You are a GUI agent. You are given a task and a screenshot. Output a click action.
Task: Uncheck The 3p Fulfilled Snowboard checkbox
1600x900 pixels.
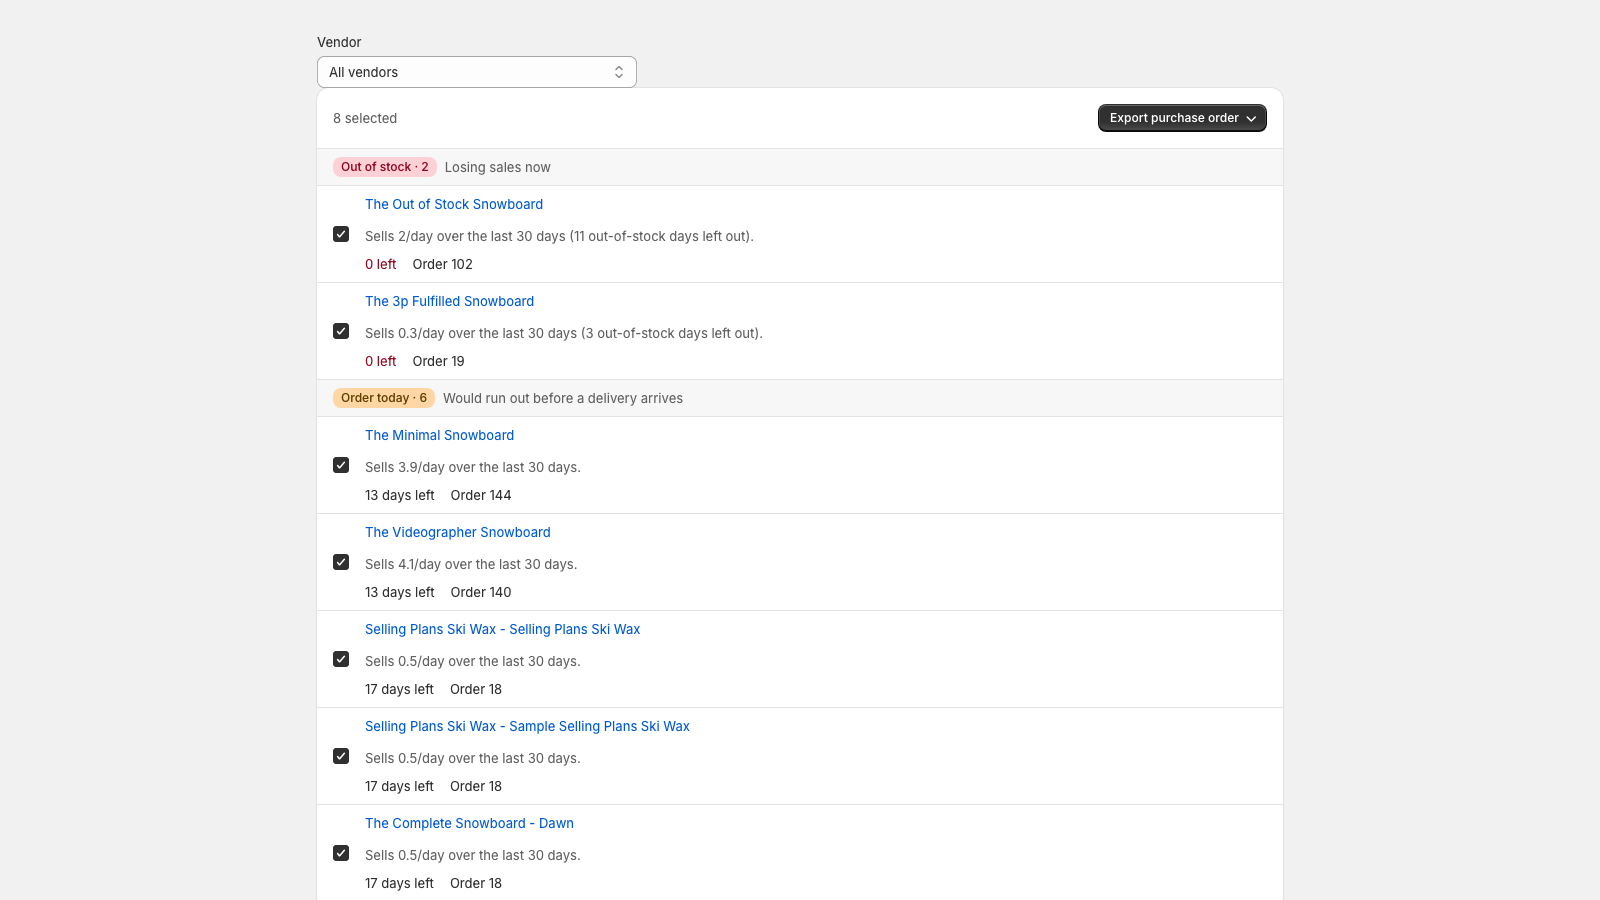coord(341,331)
